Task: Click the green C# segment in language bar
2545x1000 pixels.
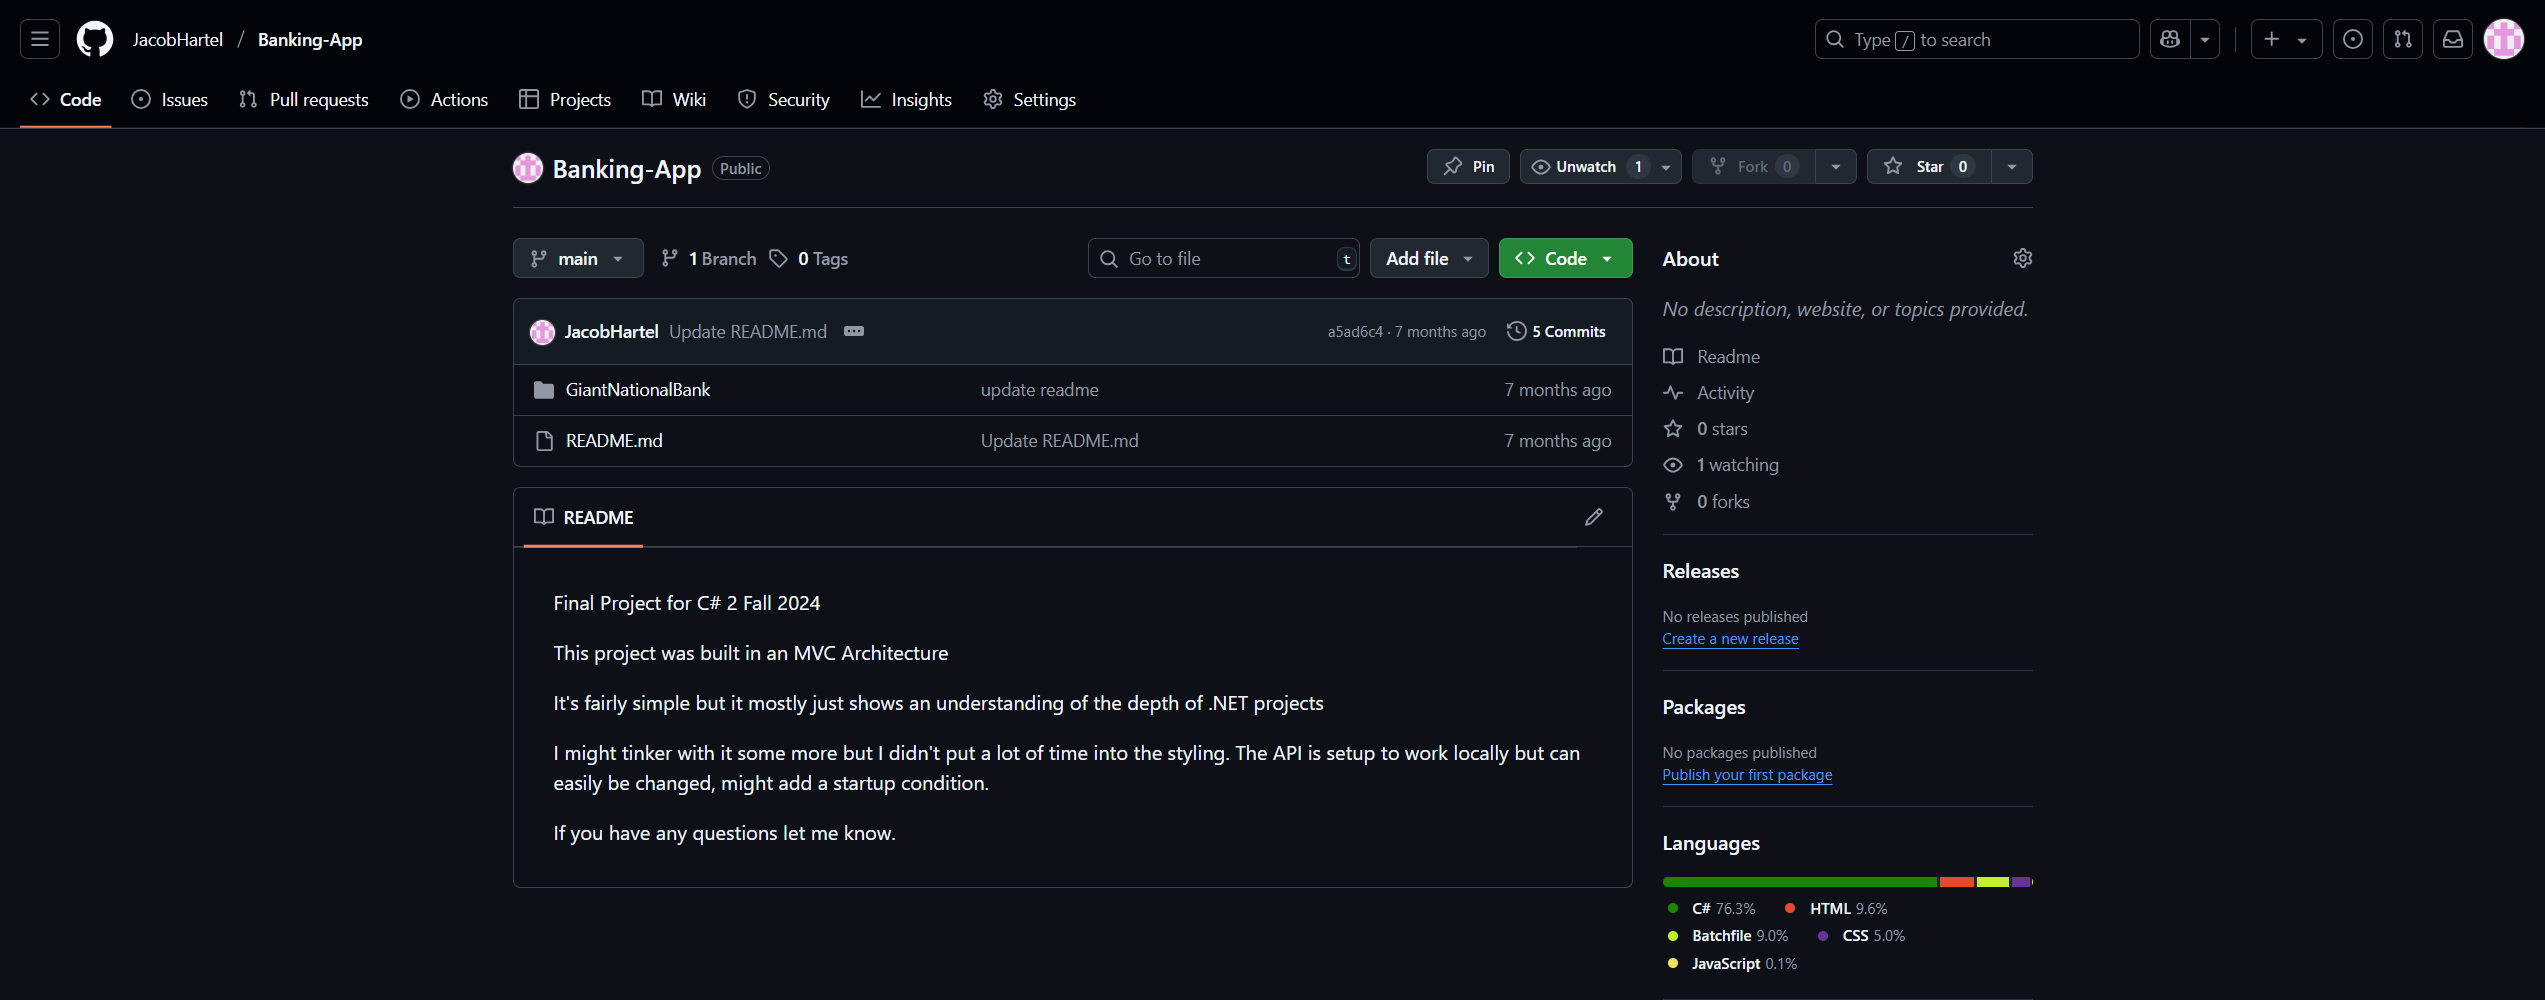Action: pos(1799,882)
